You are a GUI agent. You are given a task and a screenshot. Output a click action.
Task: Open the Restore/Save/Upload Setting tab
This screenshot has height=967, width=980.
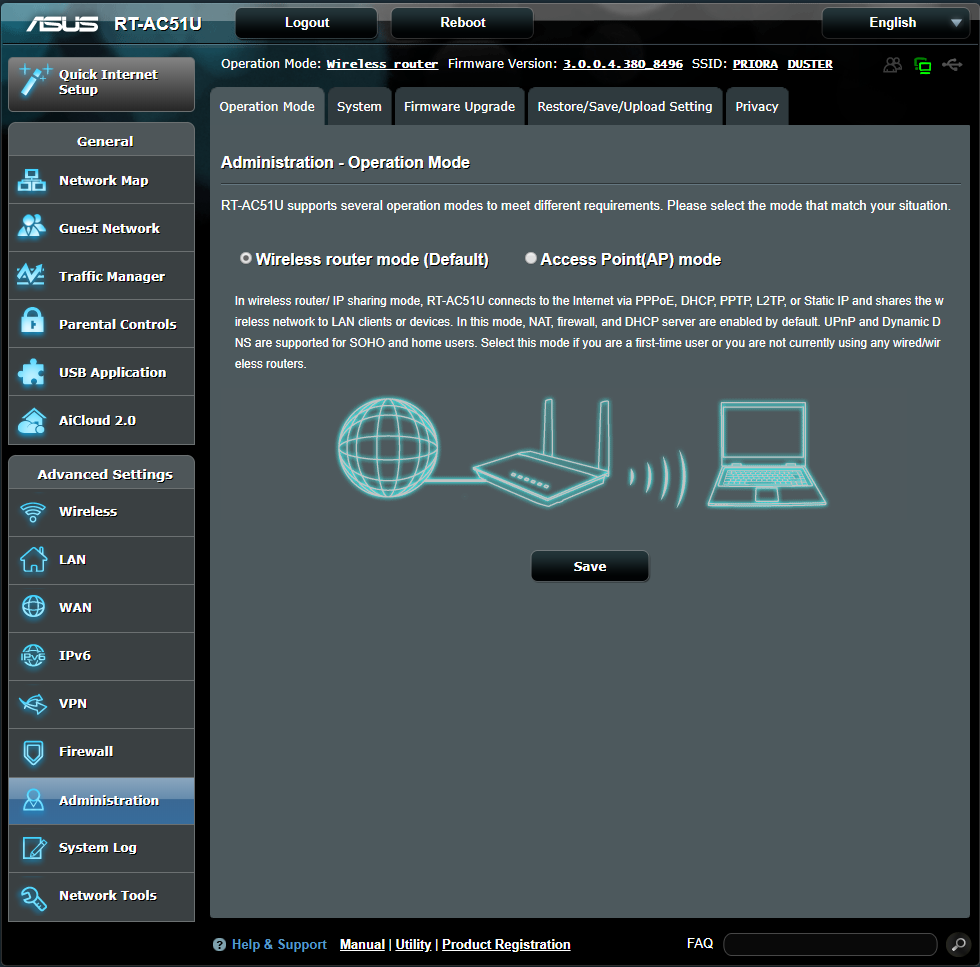coord(625,106)
